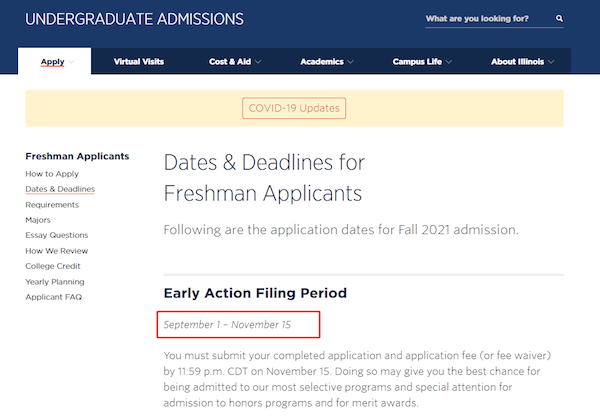This screenshot has height=418, width=600.
Task: Go to the Requirements page
Action: coord(52,205)
